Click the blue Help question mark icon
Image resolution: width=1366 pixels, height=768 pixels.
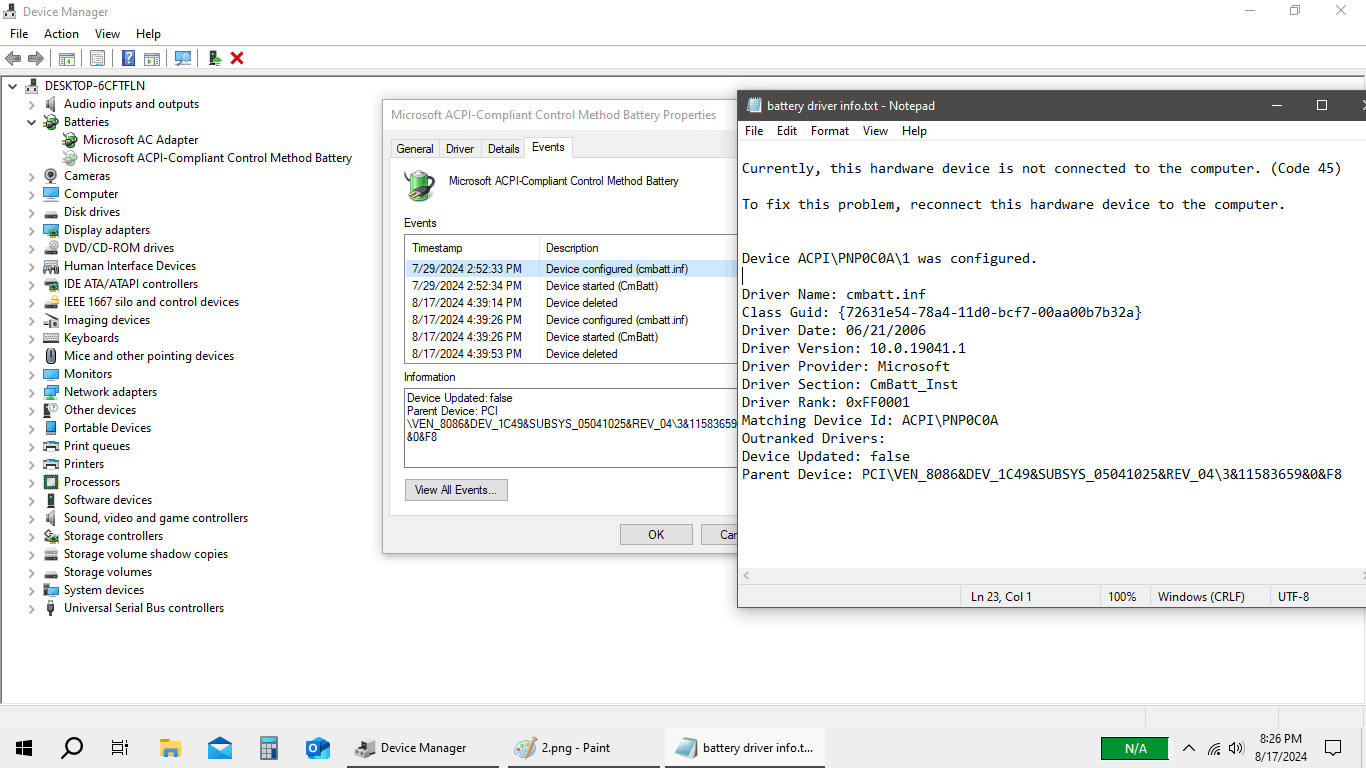129,58
